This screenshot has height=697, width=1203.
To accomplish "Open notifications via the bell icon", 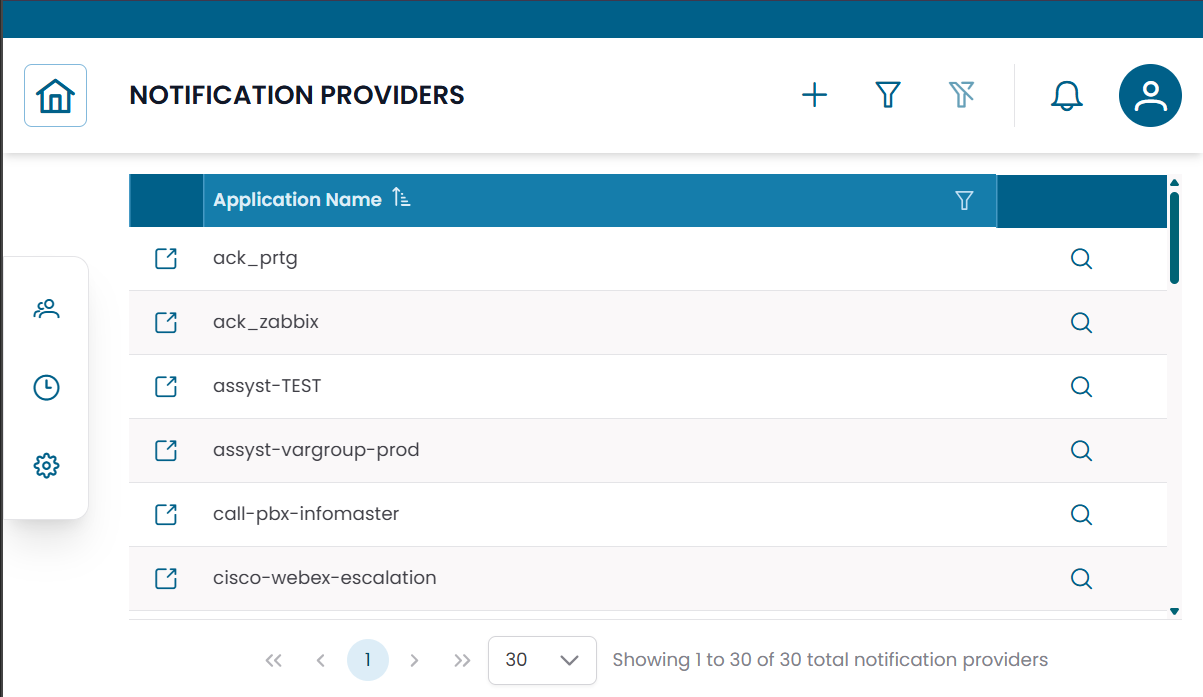I will tap(1066, 95).
